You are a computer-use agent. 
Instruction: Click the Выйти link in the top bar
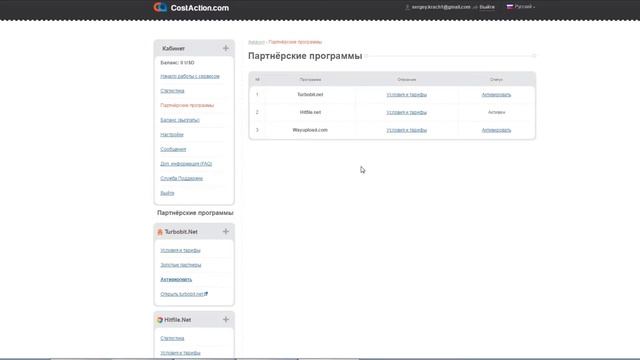point(487,7)
